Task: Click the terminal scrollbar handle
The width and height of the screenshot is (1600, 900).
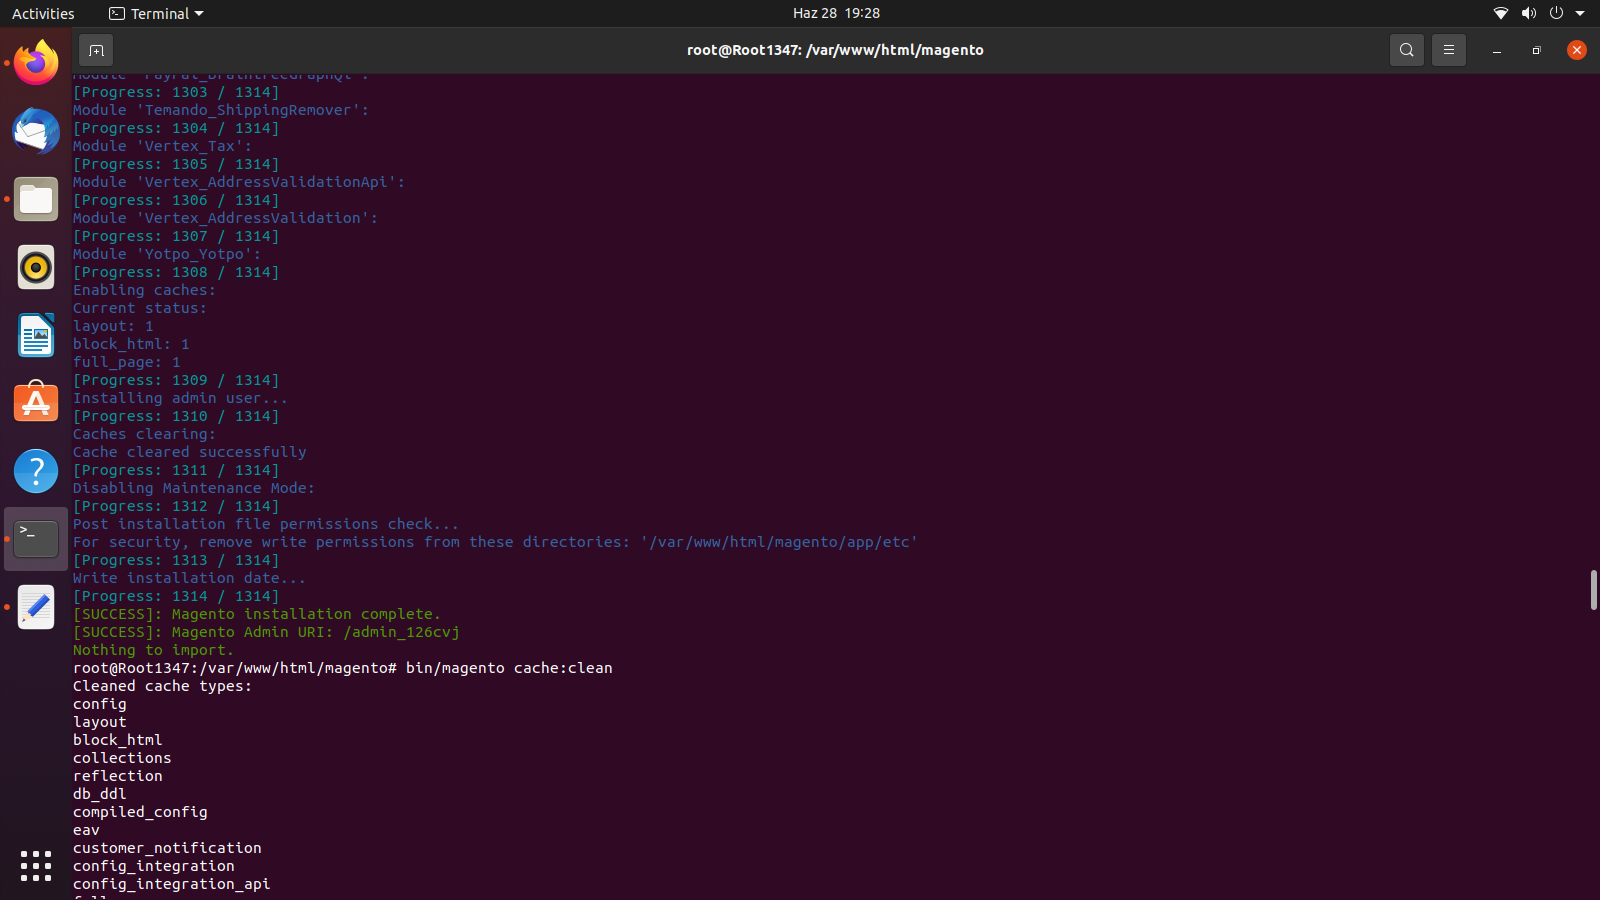Action: click(1593, 590)
